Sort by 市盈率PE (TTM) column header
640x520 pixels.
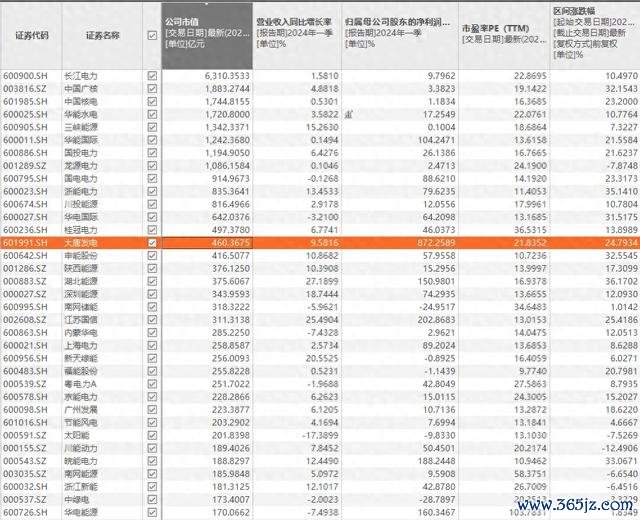click(504, 36)
